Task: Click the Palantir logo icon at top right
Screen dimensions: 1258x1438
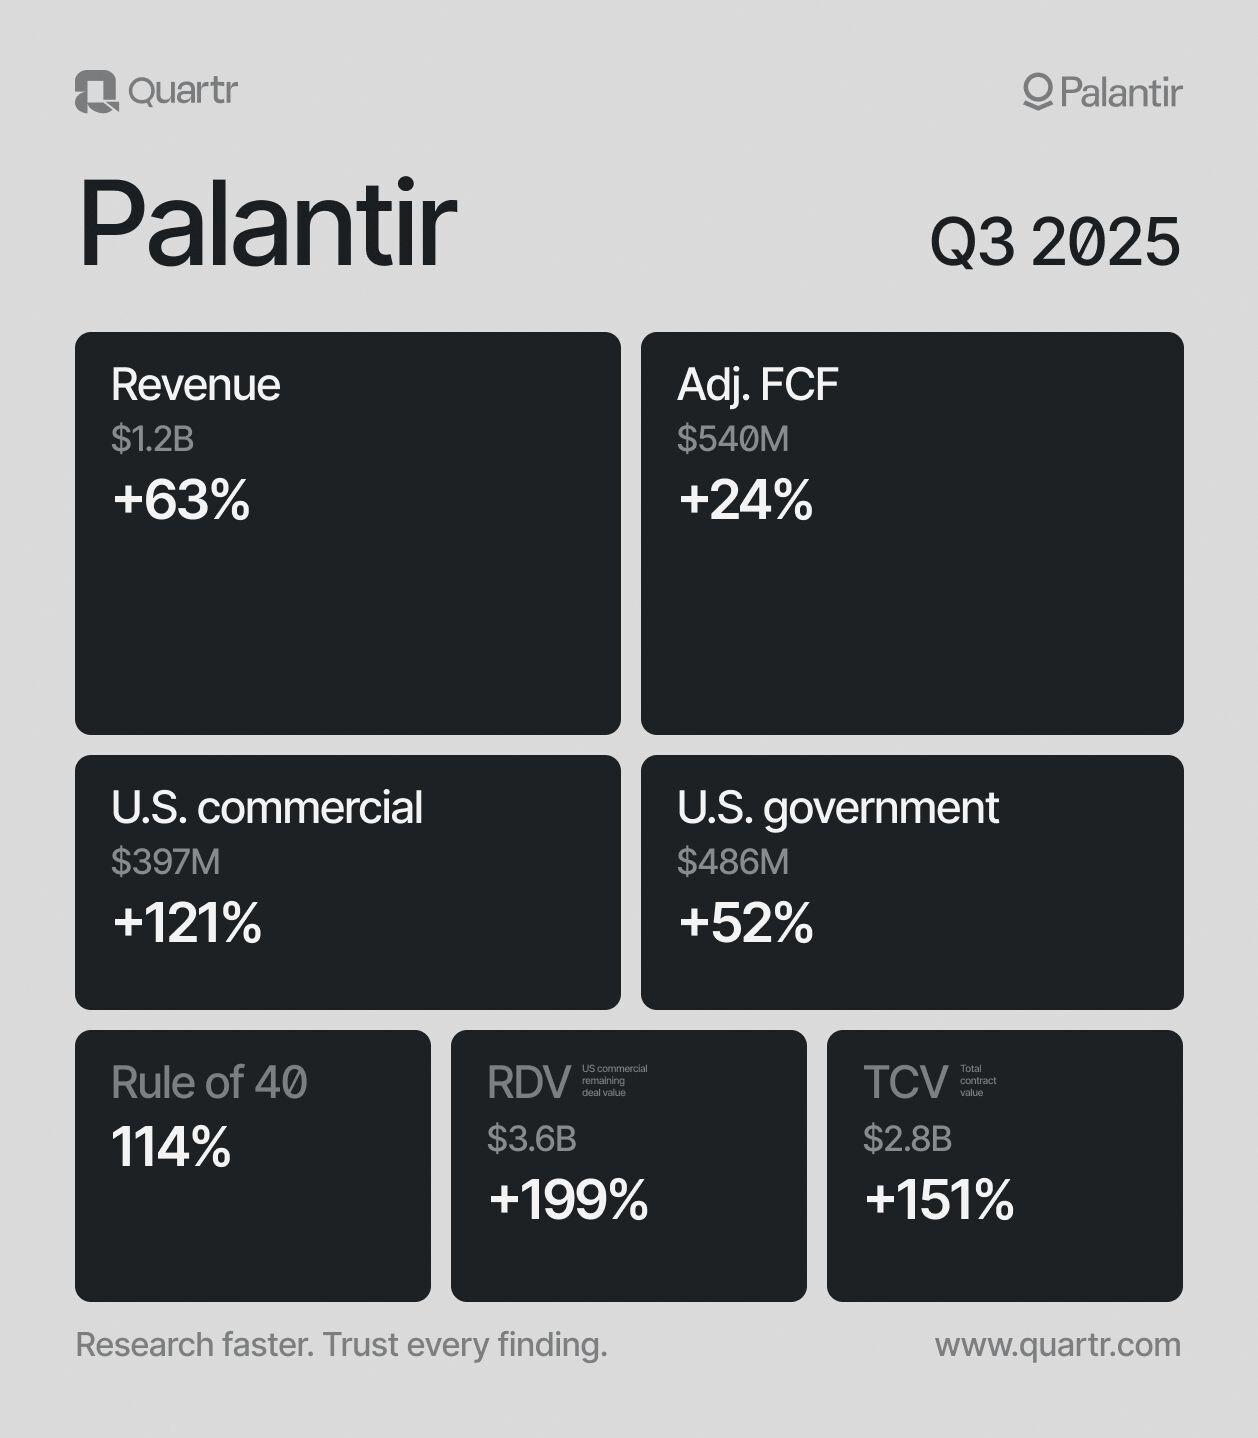Action: [x=1037, y=92]
